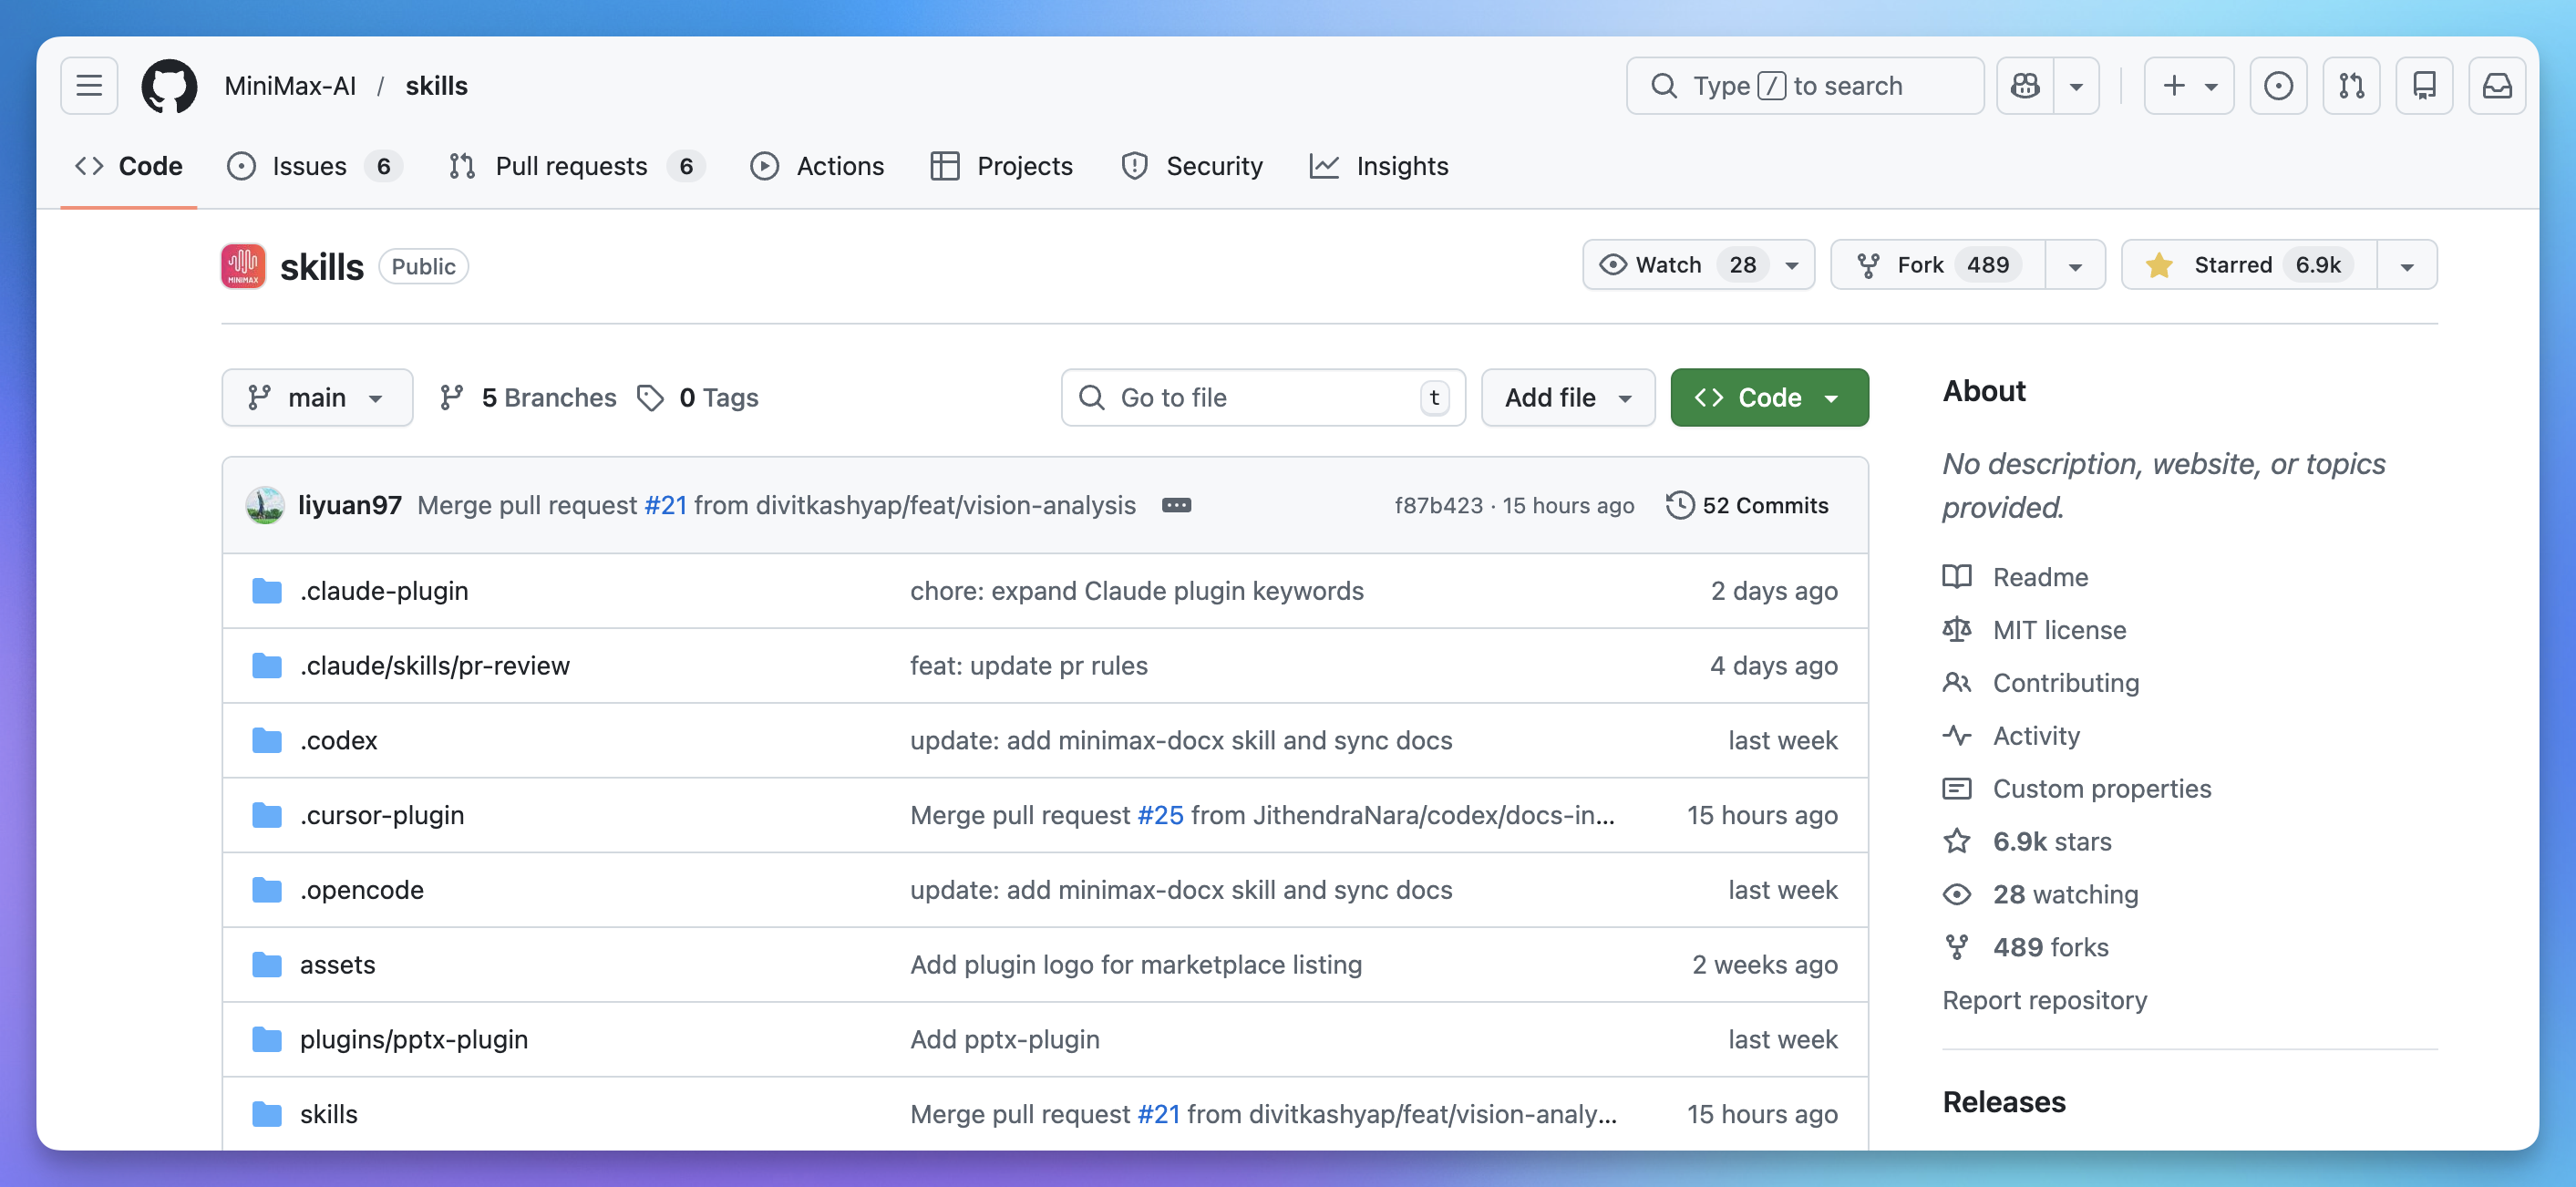Viewport: 2576px width, 1187px height.
Task: Open the Add file dropdown
Action: tap(1567, 398)
